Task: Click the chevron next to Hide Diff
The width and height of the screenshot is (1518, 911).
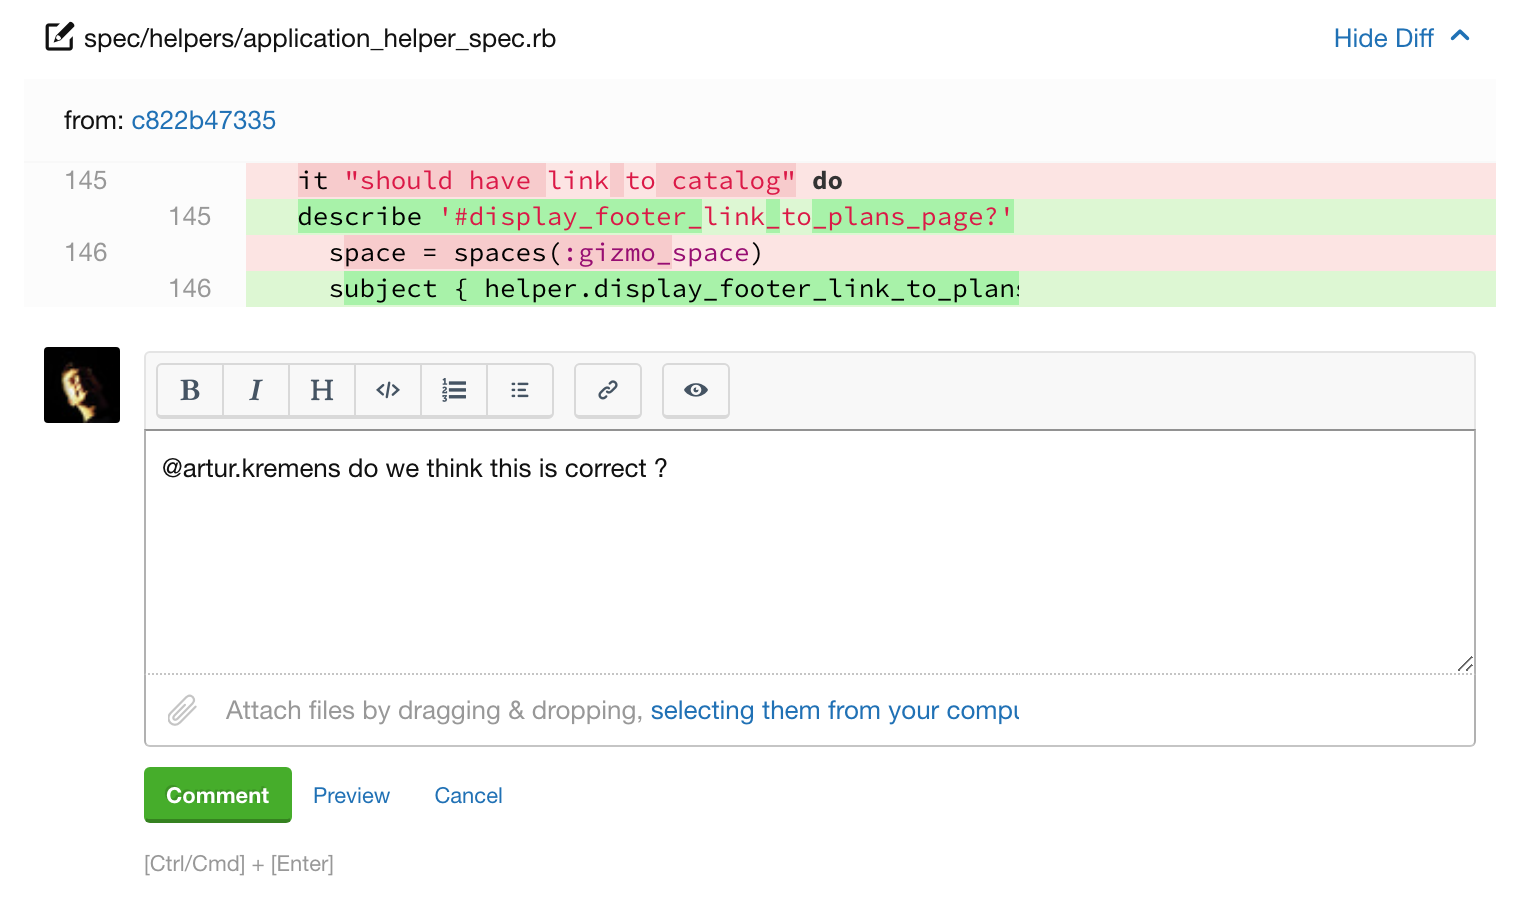Action: click(1460, 37)
